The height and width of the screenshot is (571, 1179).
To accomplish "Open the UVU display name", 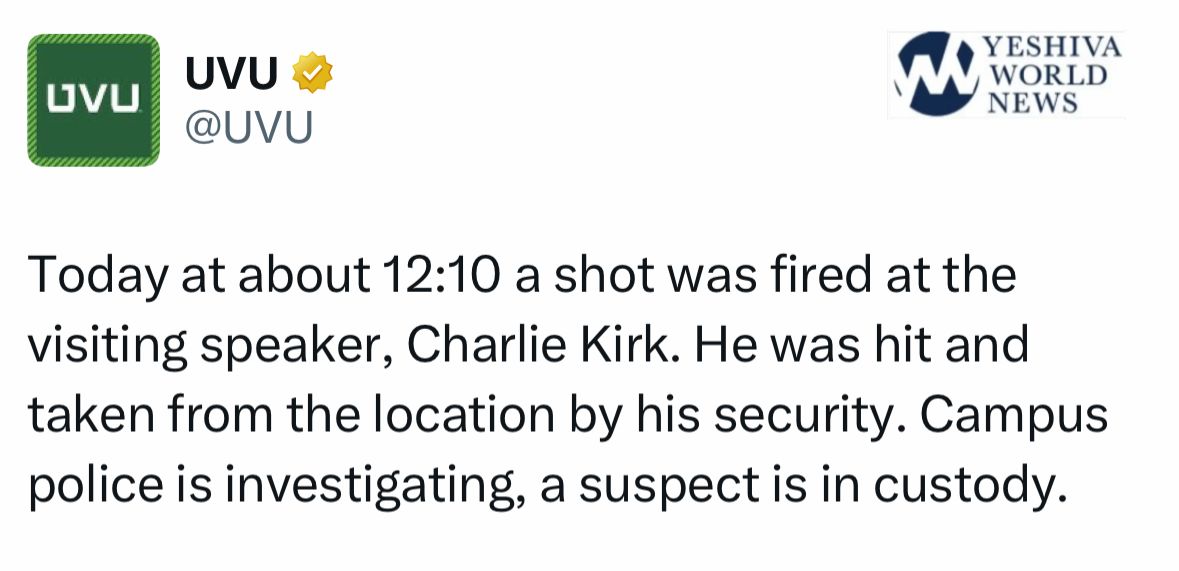I will click(x=232, y=73).
